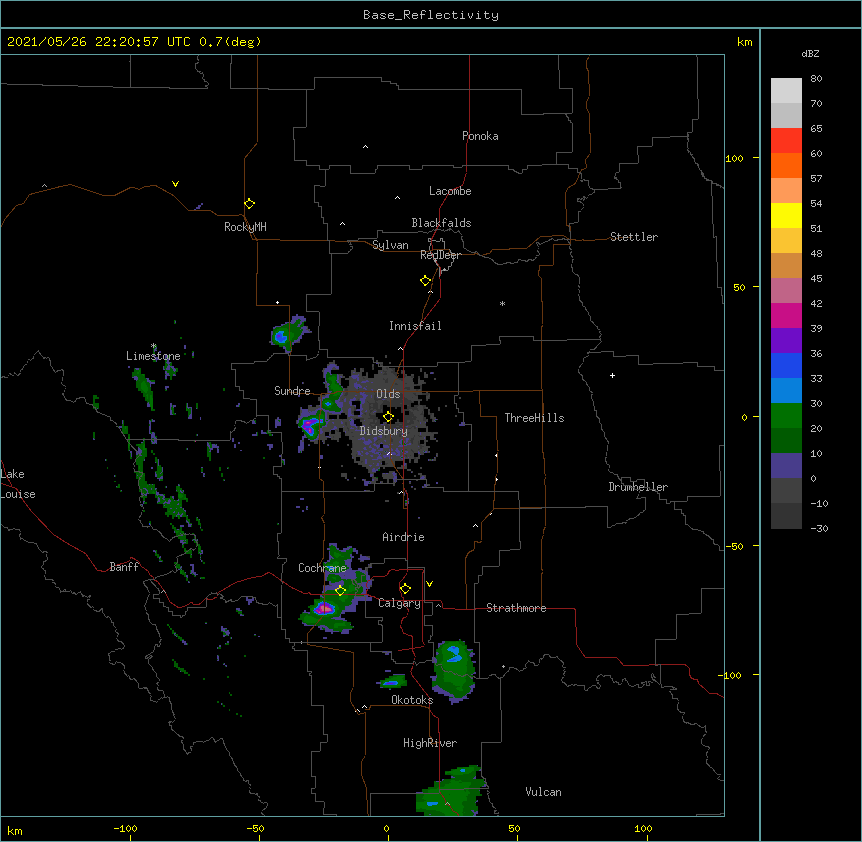Click the Stettler label
Screen dimensions: 862x842
coord(634,237)
